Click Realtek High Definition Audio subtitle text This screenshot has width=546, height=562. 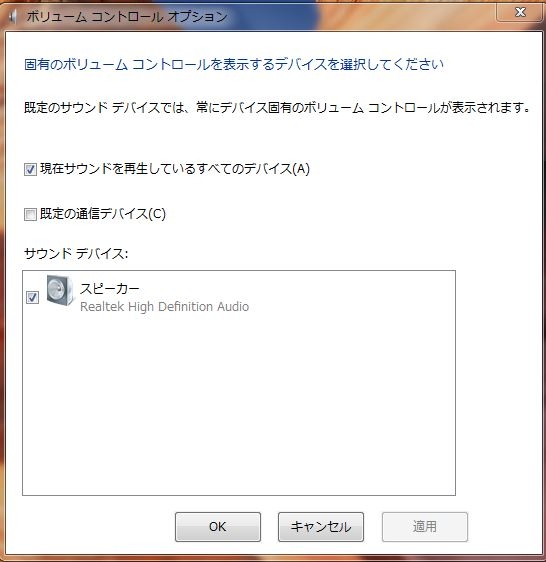point(164,307)
